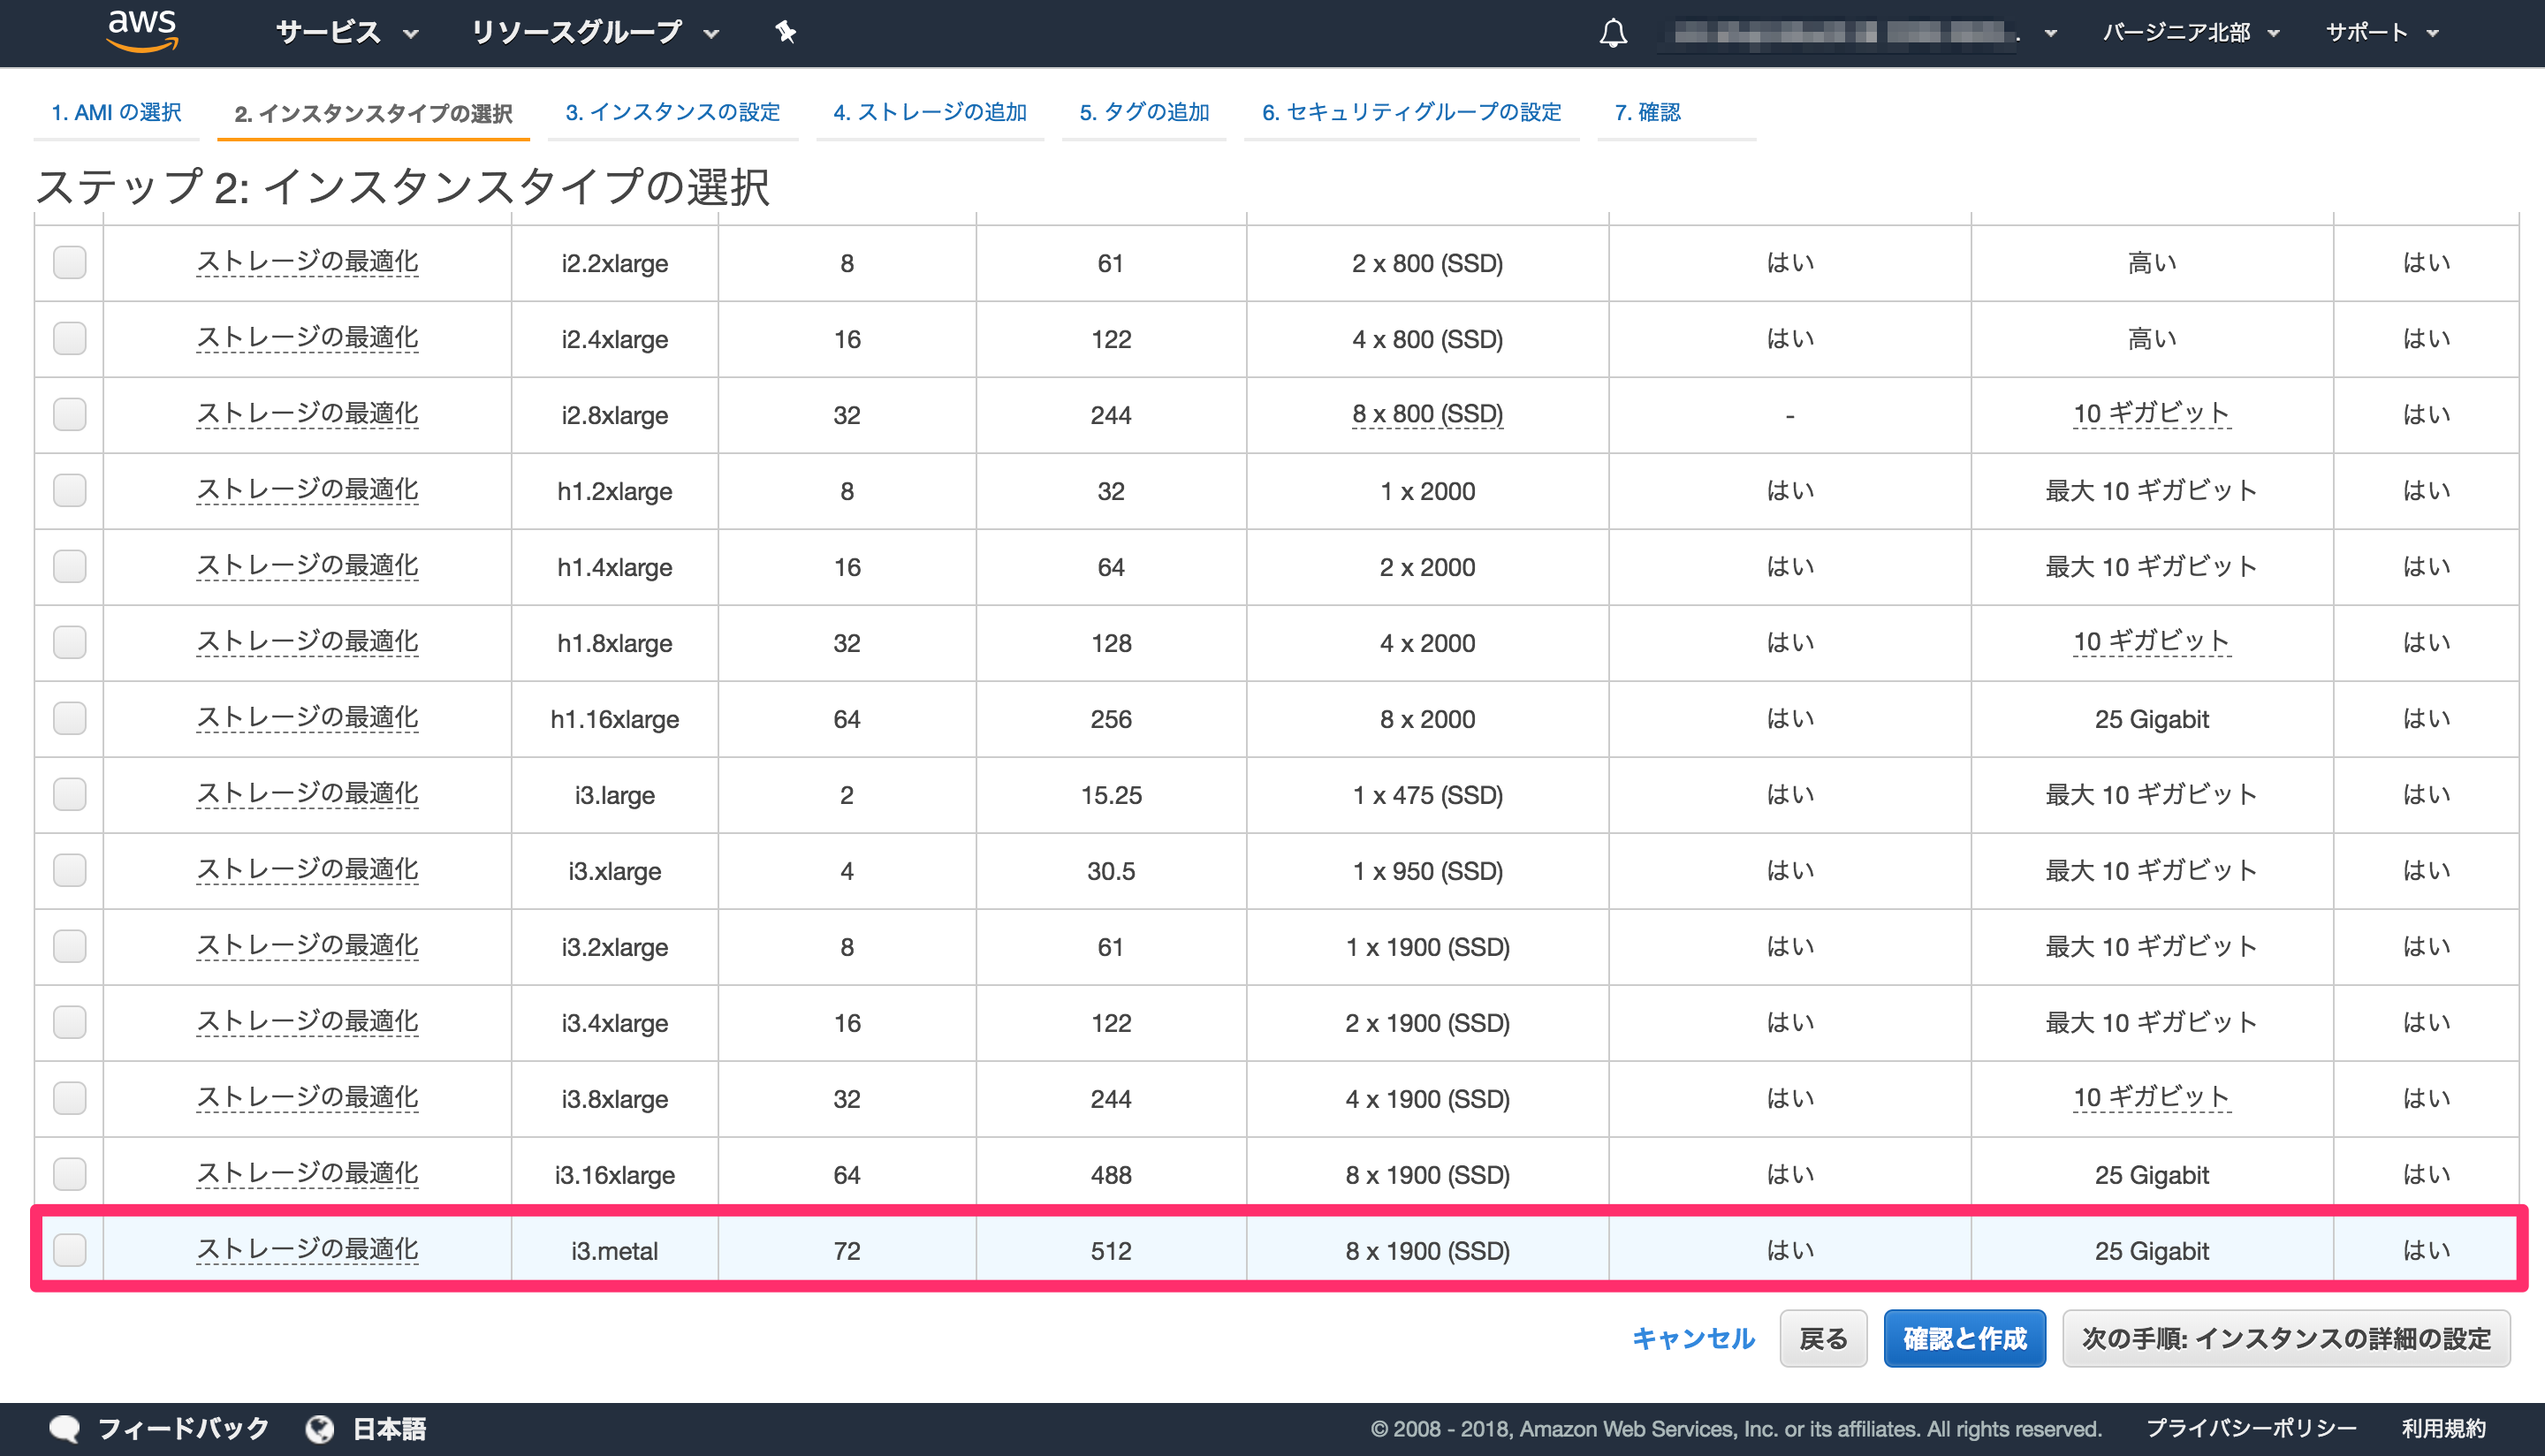Click ストレージの最適化 link in h1.4xlarge row

point(307,566)
